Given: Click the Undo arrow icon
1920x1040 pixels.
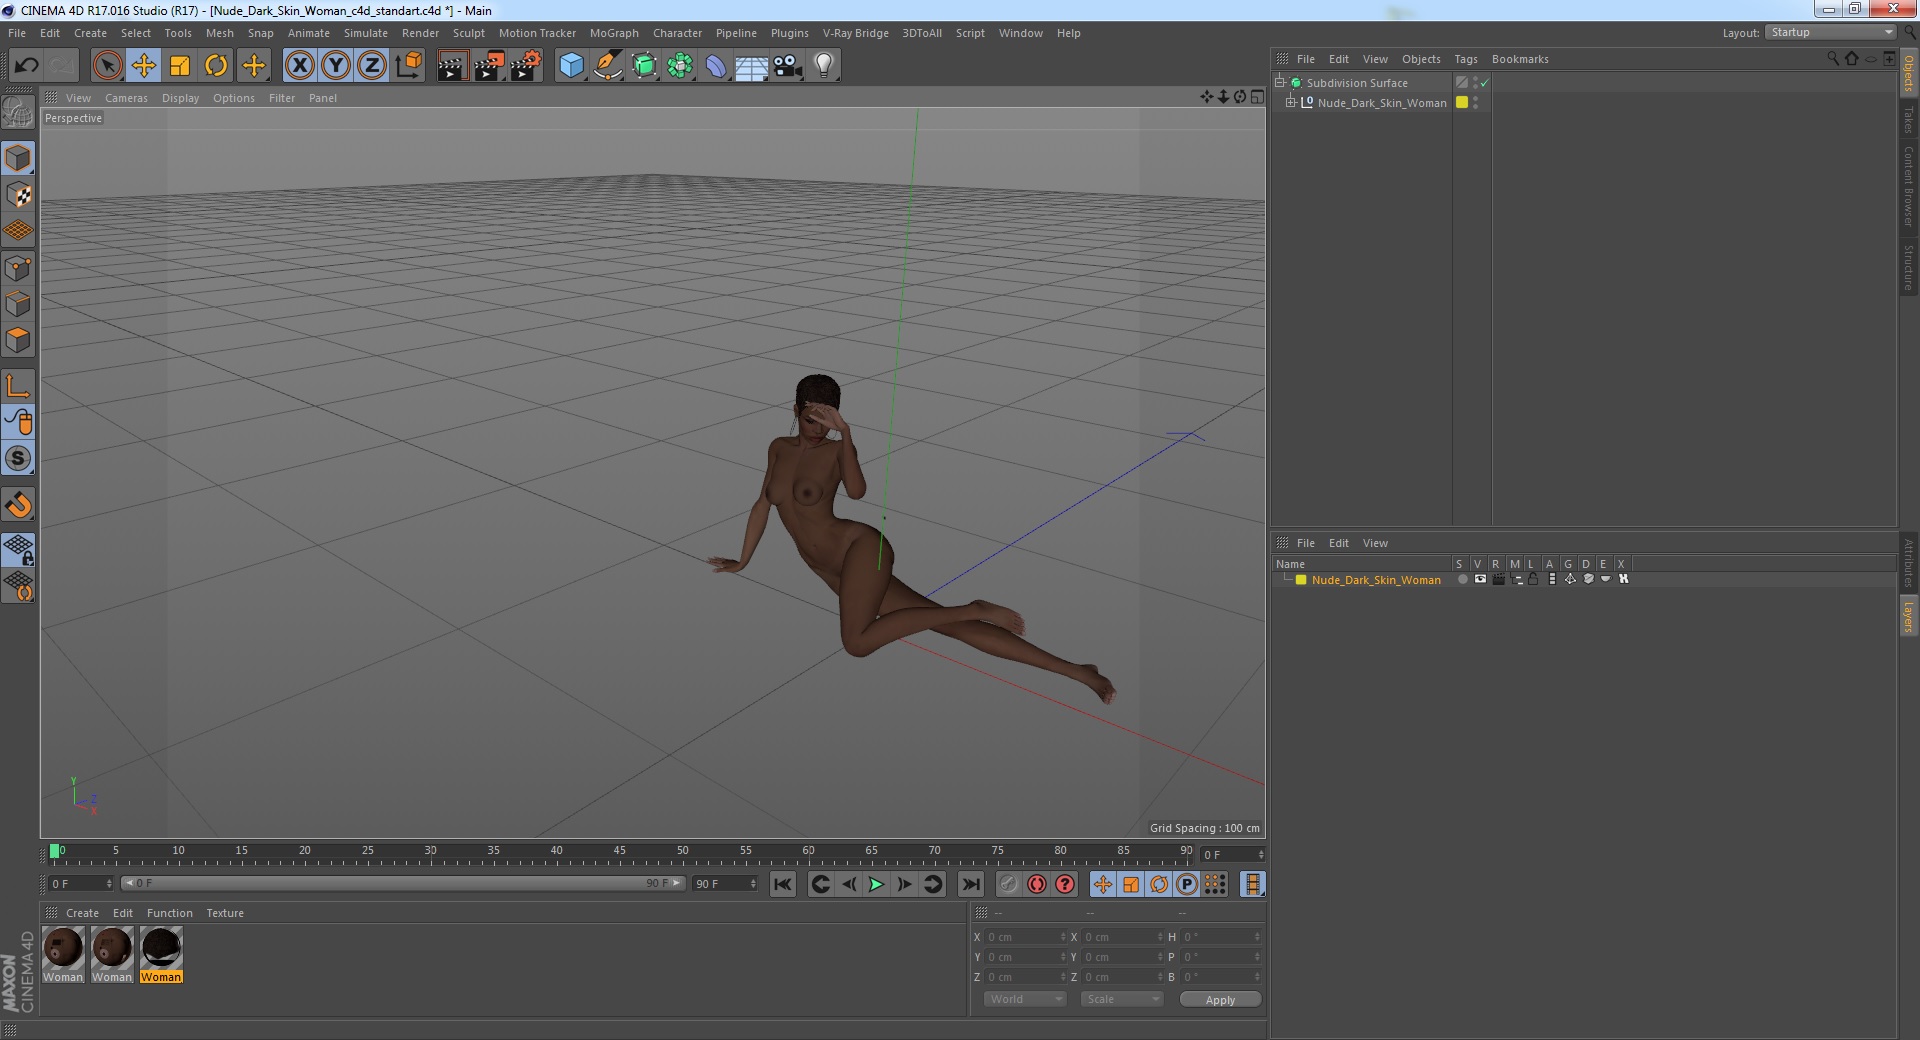Looking at the screenshot, I should coord(26,66).
